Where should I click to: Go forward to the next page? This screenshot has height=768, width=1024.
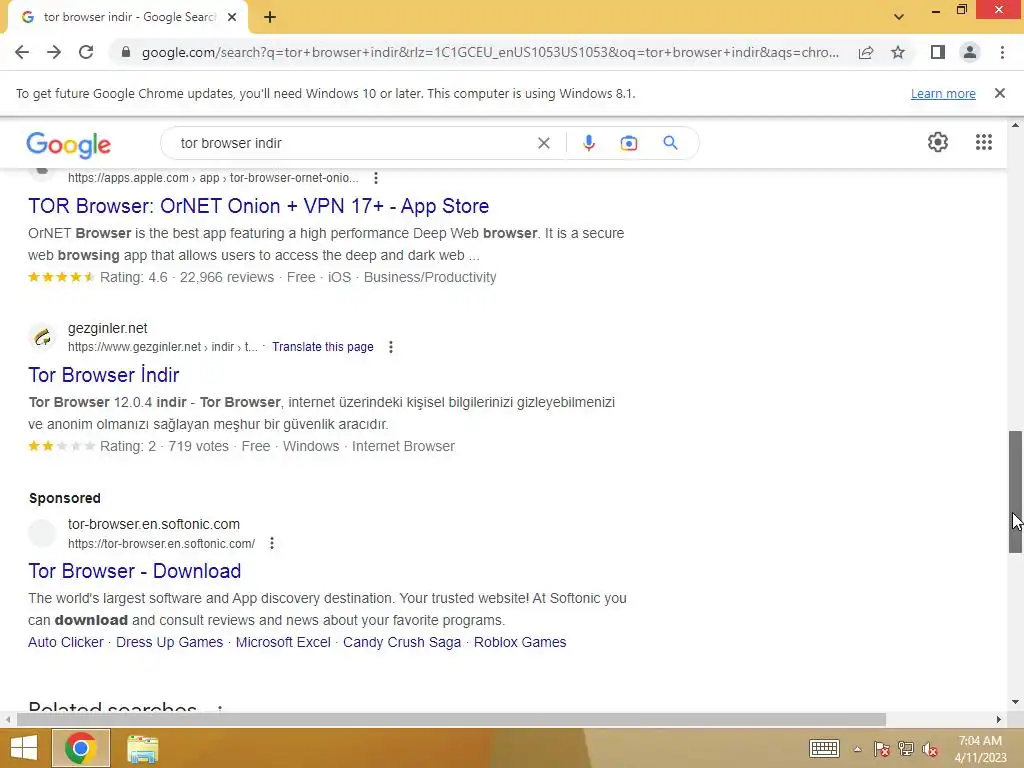coord(54,52)
